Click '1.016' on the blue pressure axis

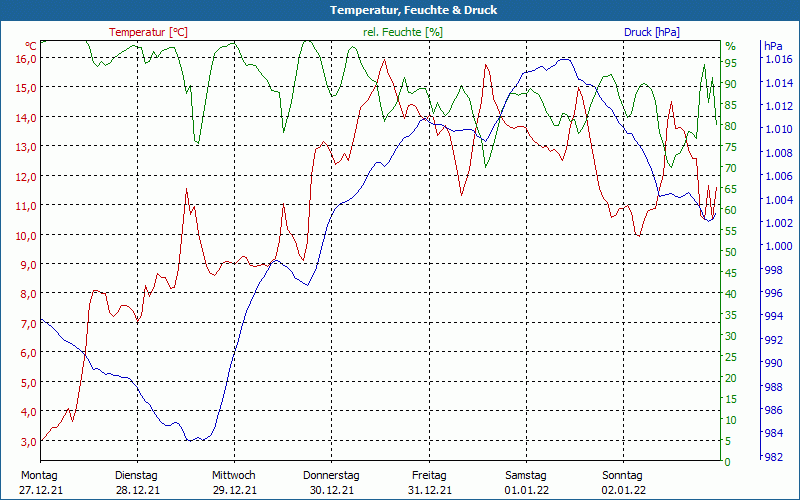(778, 59)
